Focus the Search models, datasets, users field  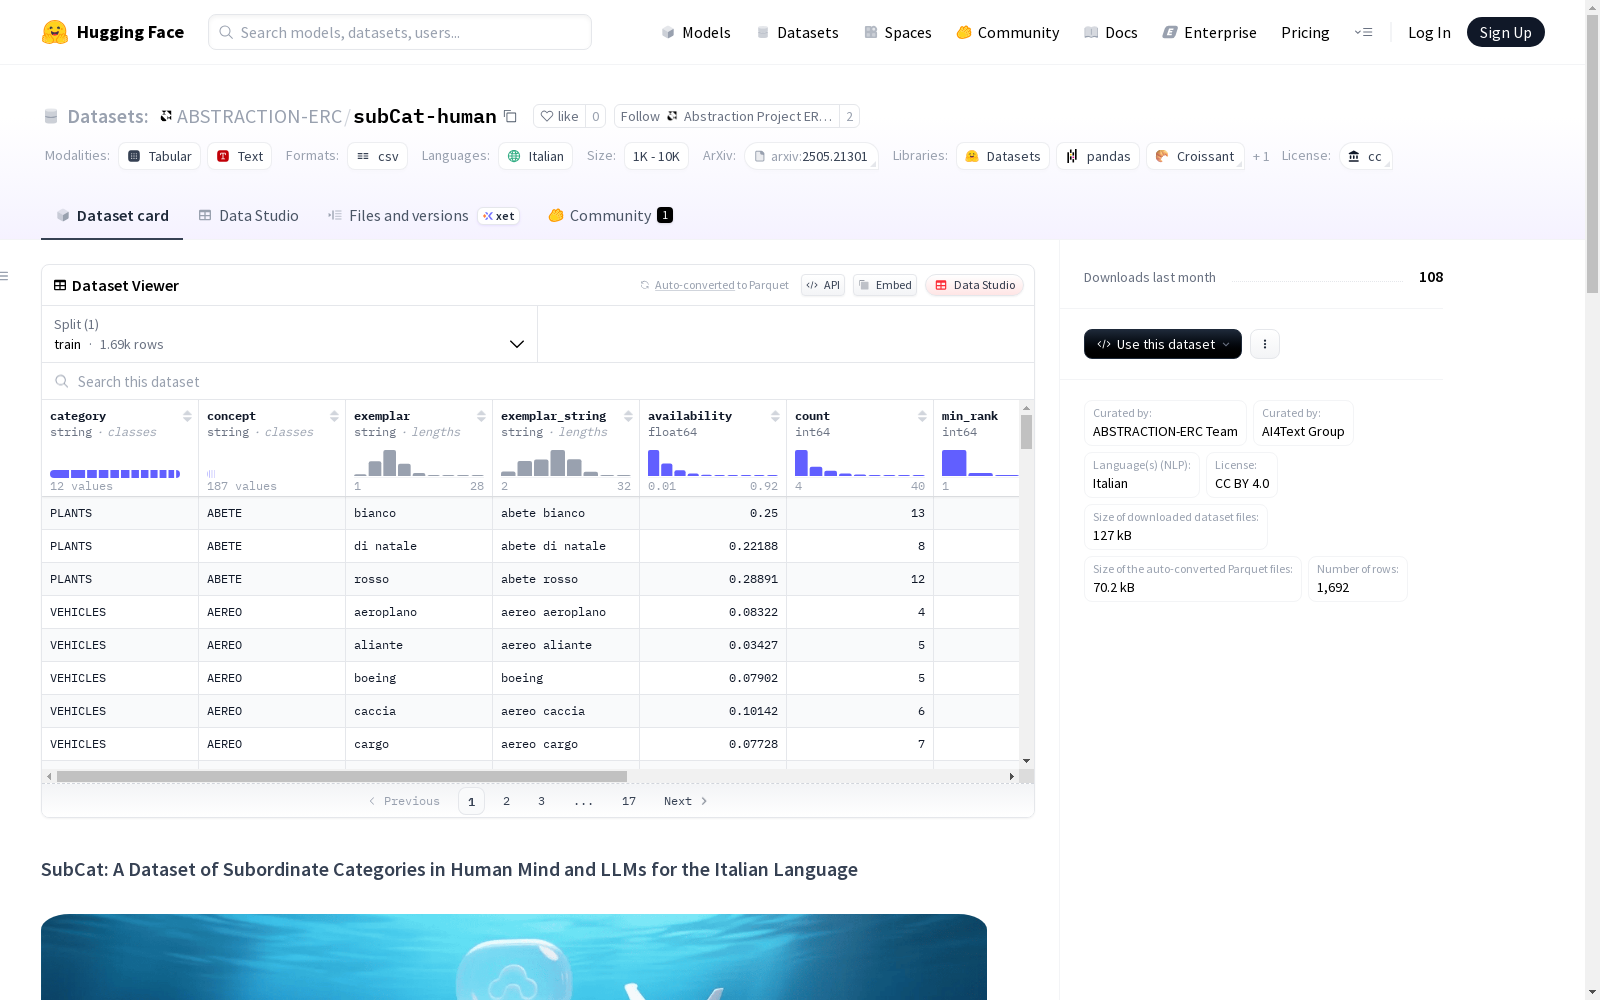[400, 32]
